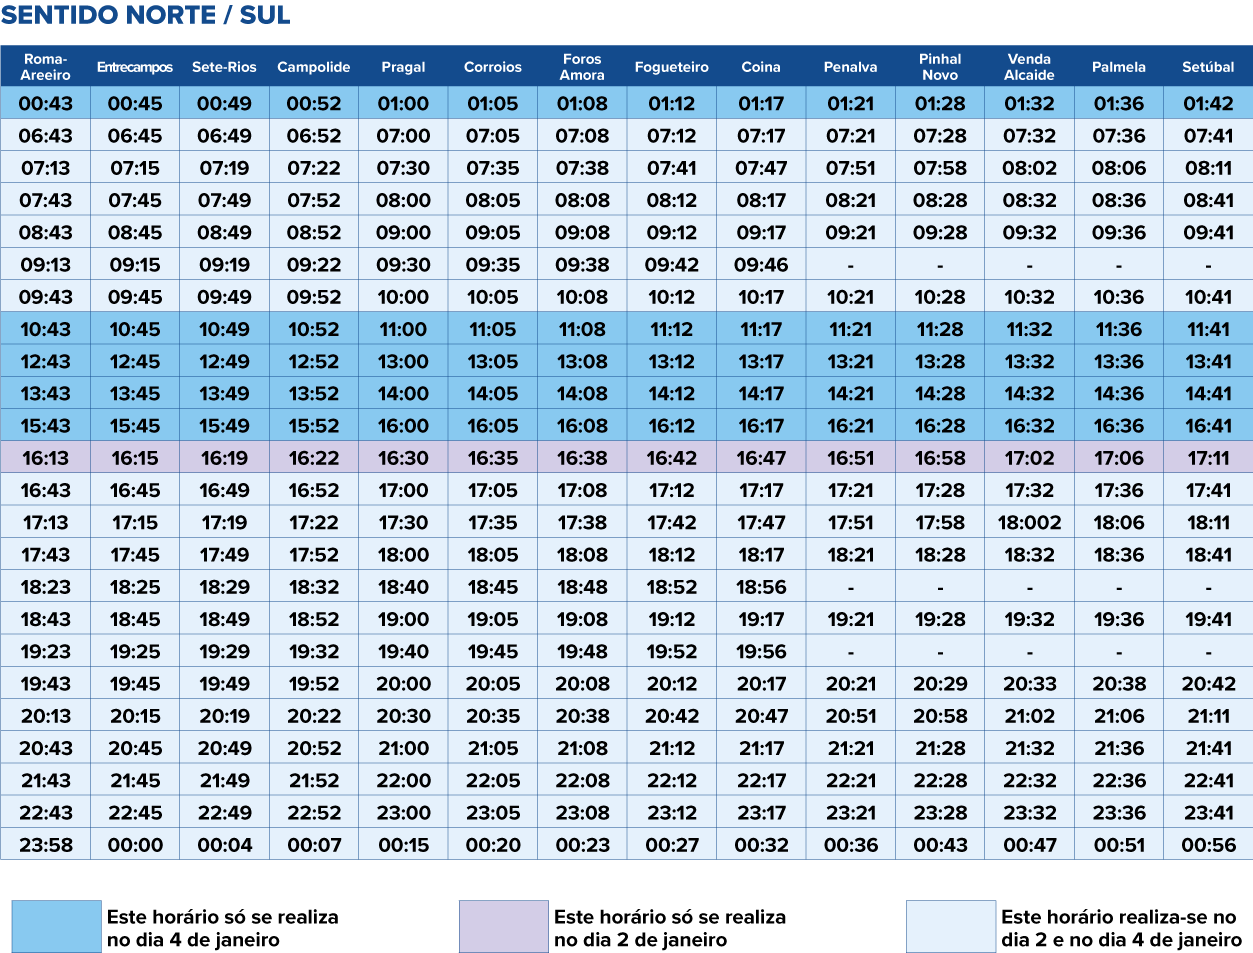
Task: Select the Palmela column header
Action: 1119,67
